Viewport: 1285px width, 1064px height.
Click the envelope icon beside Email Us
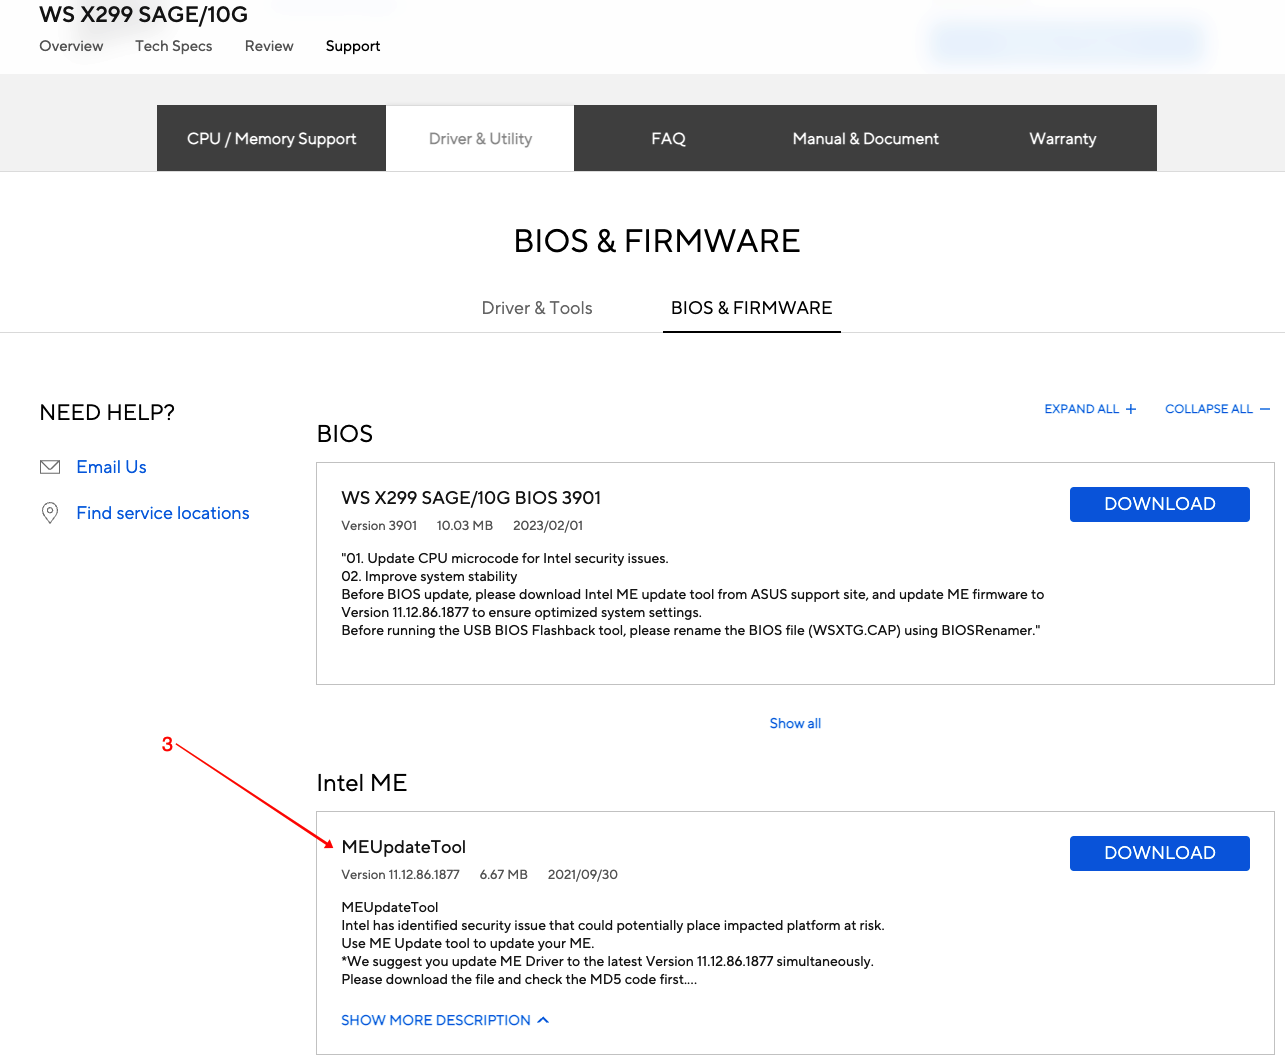(x=50, y=467)
